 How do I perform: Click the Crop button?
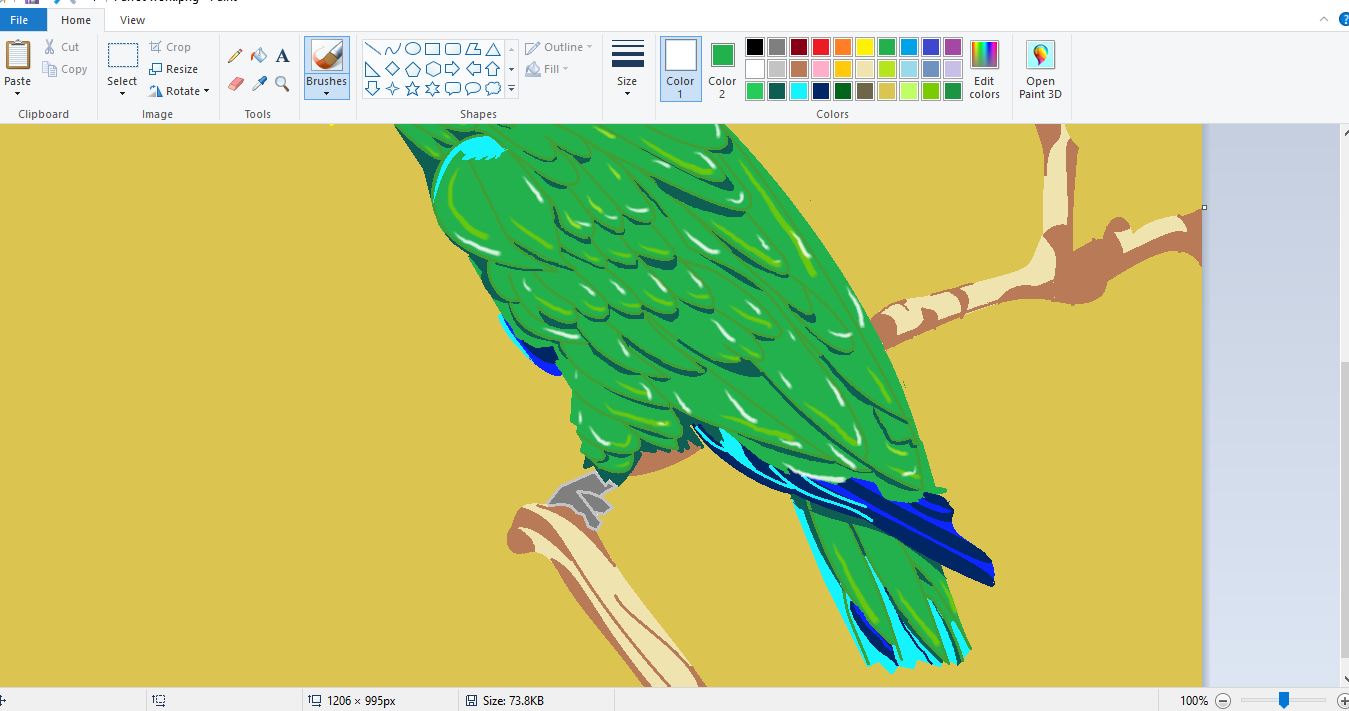point(170,47)
